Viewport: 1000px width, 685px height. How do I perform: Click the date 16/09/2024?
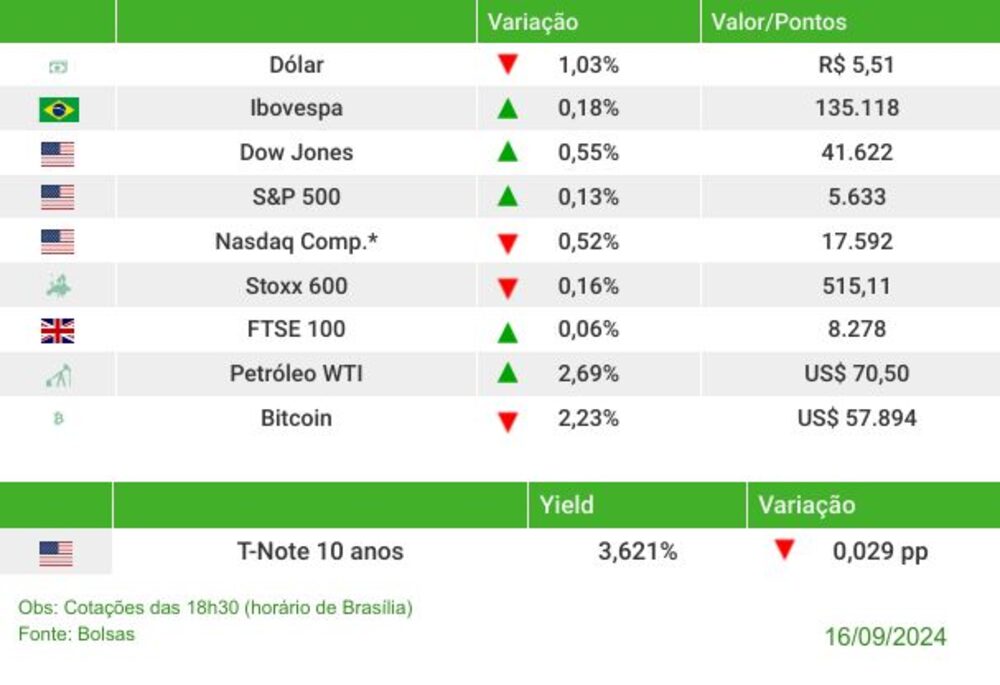point(885,637)
